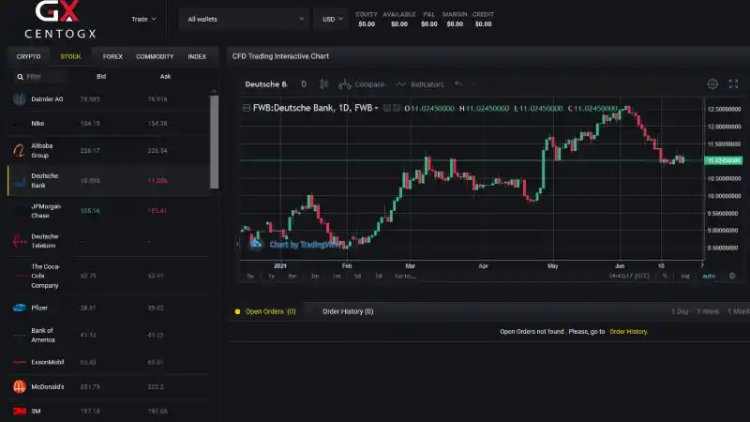The image size is (750, 422).
Task: Select JPMorgan Chase in the list
Action: tap(109, 211)
